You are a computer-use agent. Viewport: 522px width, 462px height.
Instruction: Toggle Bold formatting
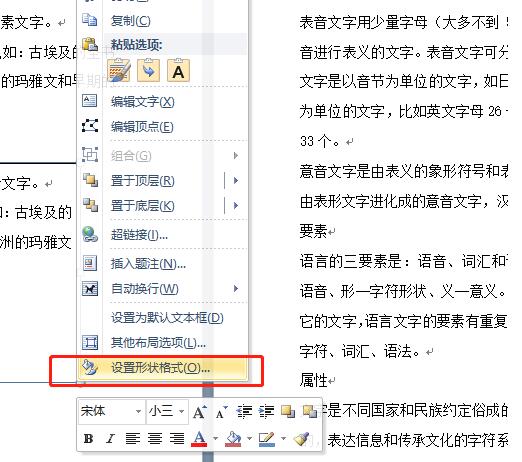[x=88, y=439]
